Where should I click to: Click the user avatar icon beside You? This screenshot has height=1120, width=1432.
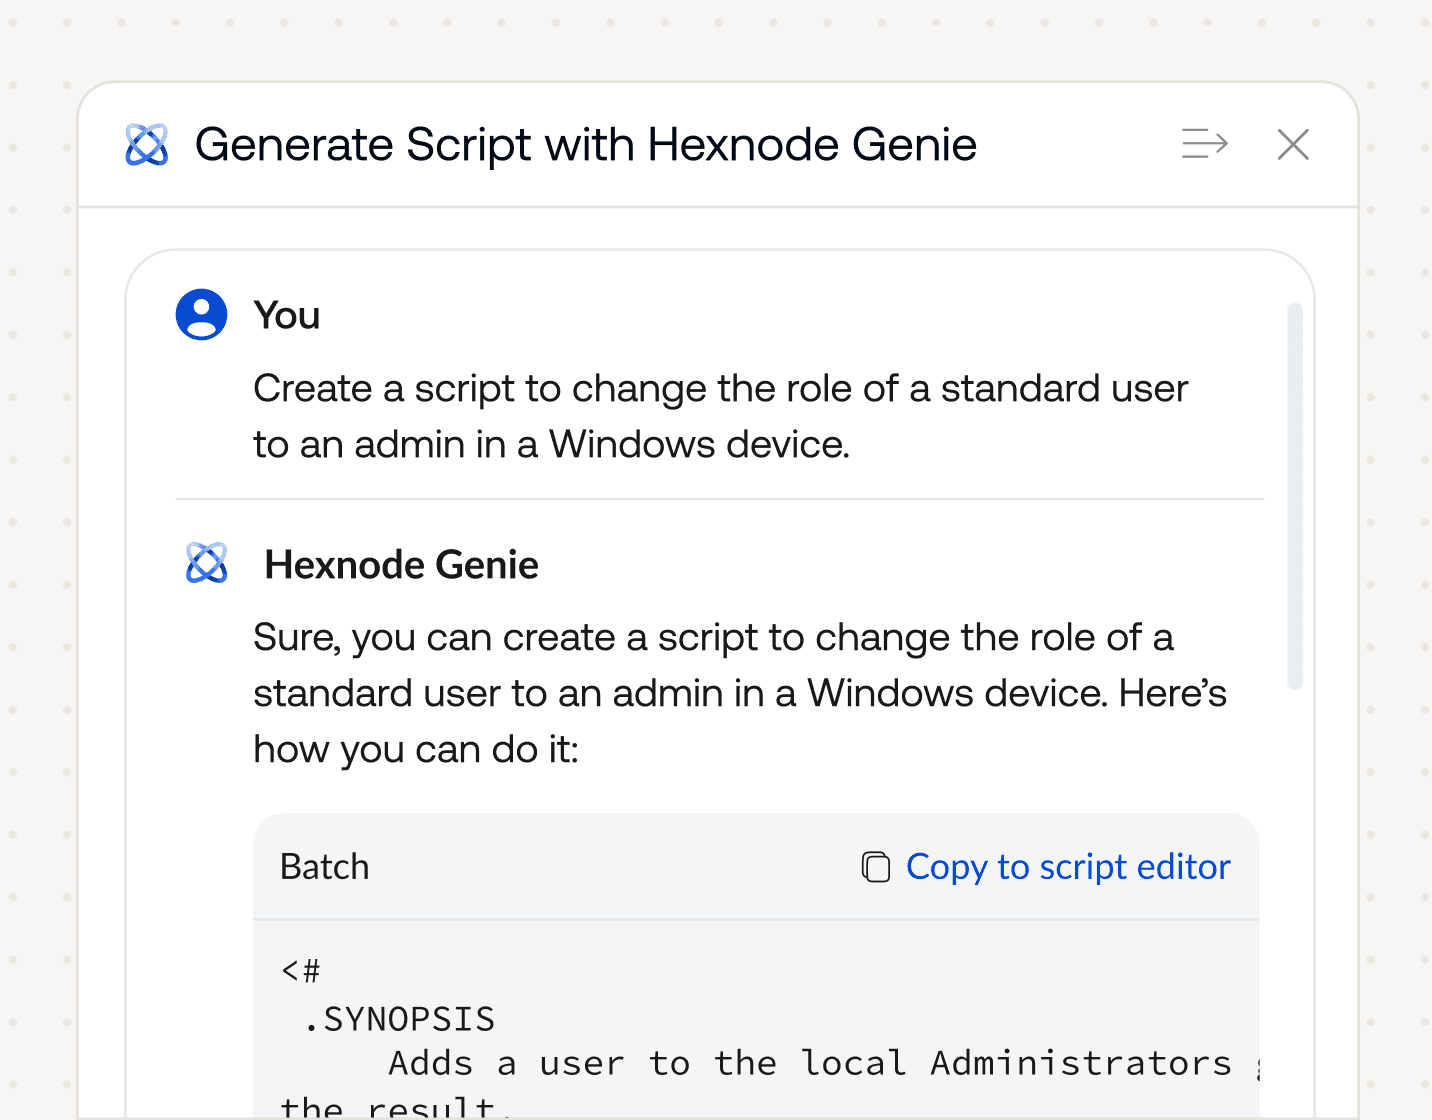[201, 315]
